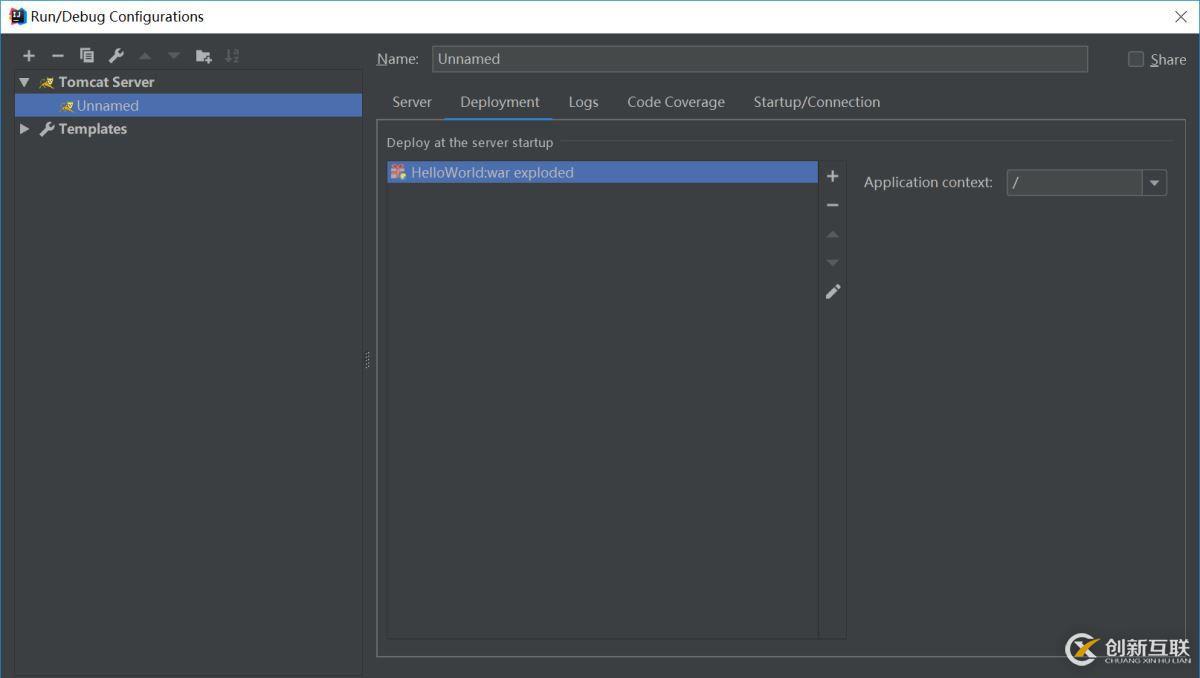This screenshot has width=1200, height=678.
Task: Open the Application context dropdown
Action: click(x=1155, y=182)
